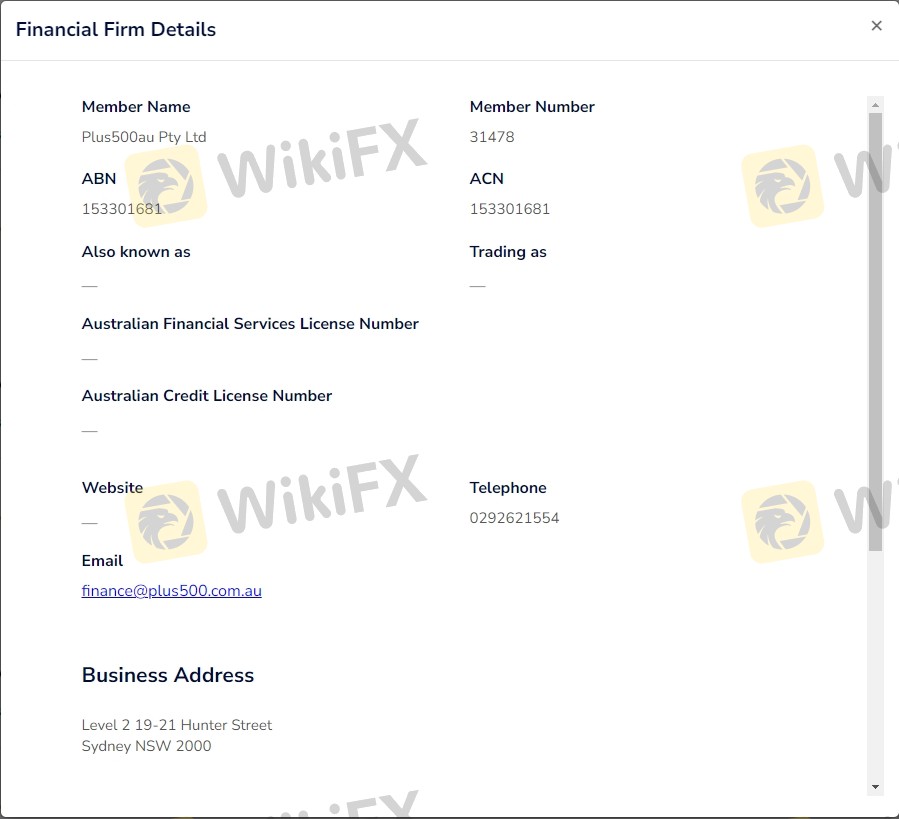Click the Level 2 19-21 Hunter Street line
The width and height of the screenshot is (899, 819).
tap(177, 725)
